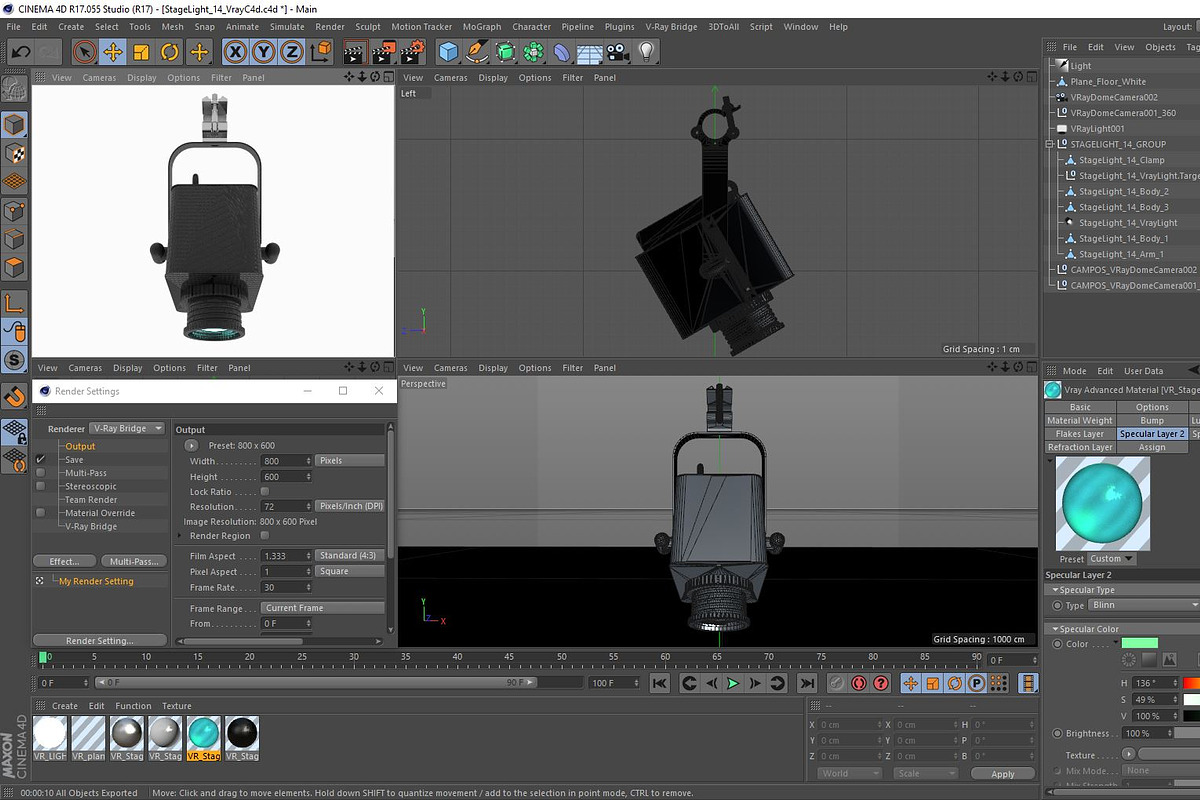The image size is (1200, 800).
Task: Click the Effect... button
Action: (x=65, y=561)
